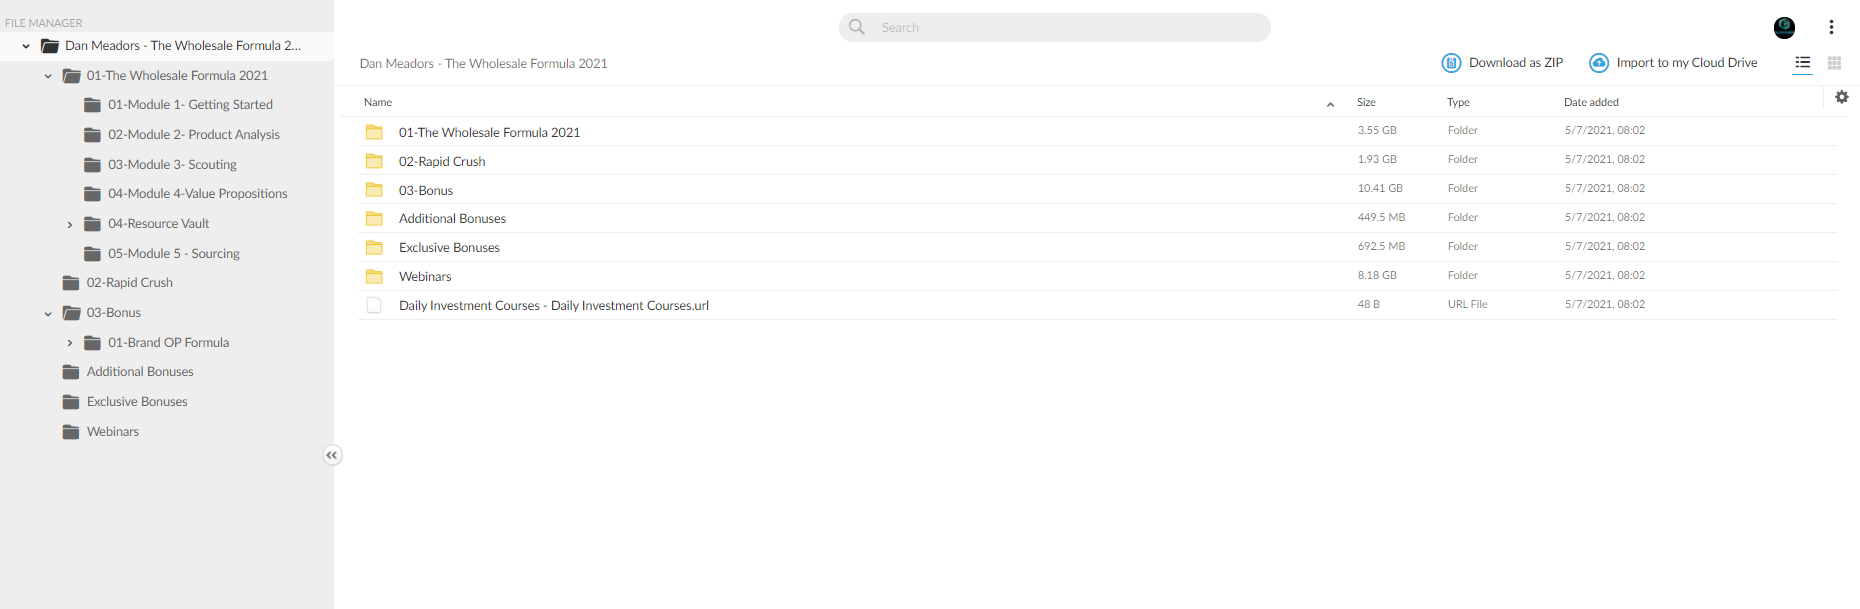Open 02-Rapid Crush in the sidebar tree
The image size is (1860, 609).
tap(130, 283)
